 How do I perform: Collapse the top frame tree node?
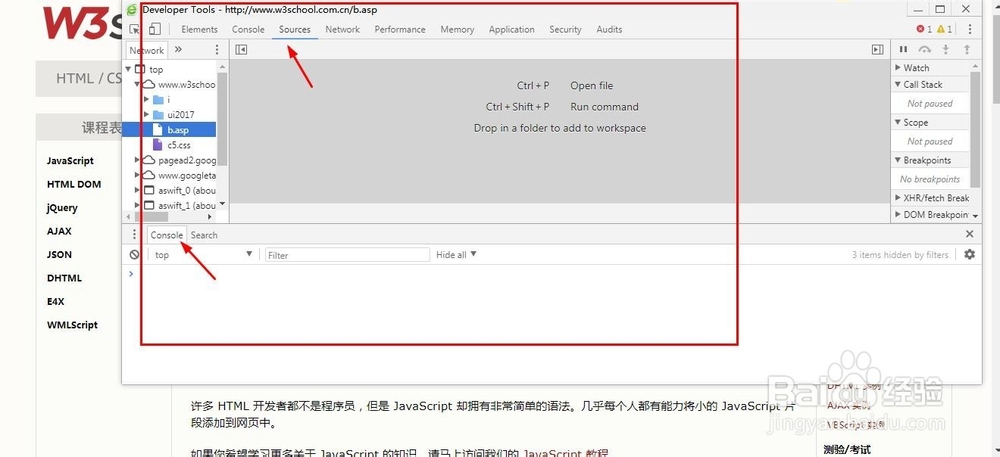click(x=128, y=69)
